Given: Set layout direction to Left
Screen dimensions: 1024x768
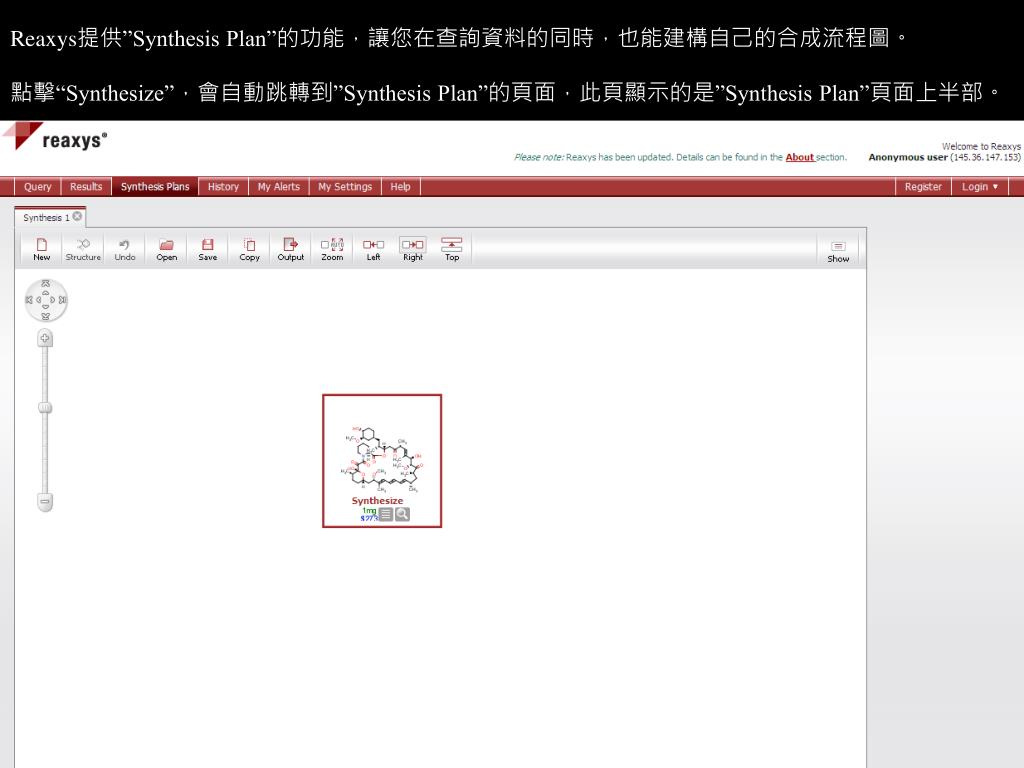Looking at the screenshot, I should tap(373, 249).
